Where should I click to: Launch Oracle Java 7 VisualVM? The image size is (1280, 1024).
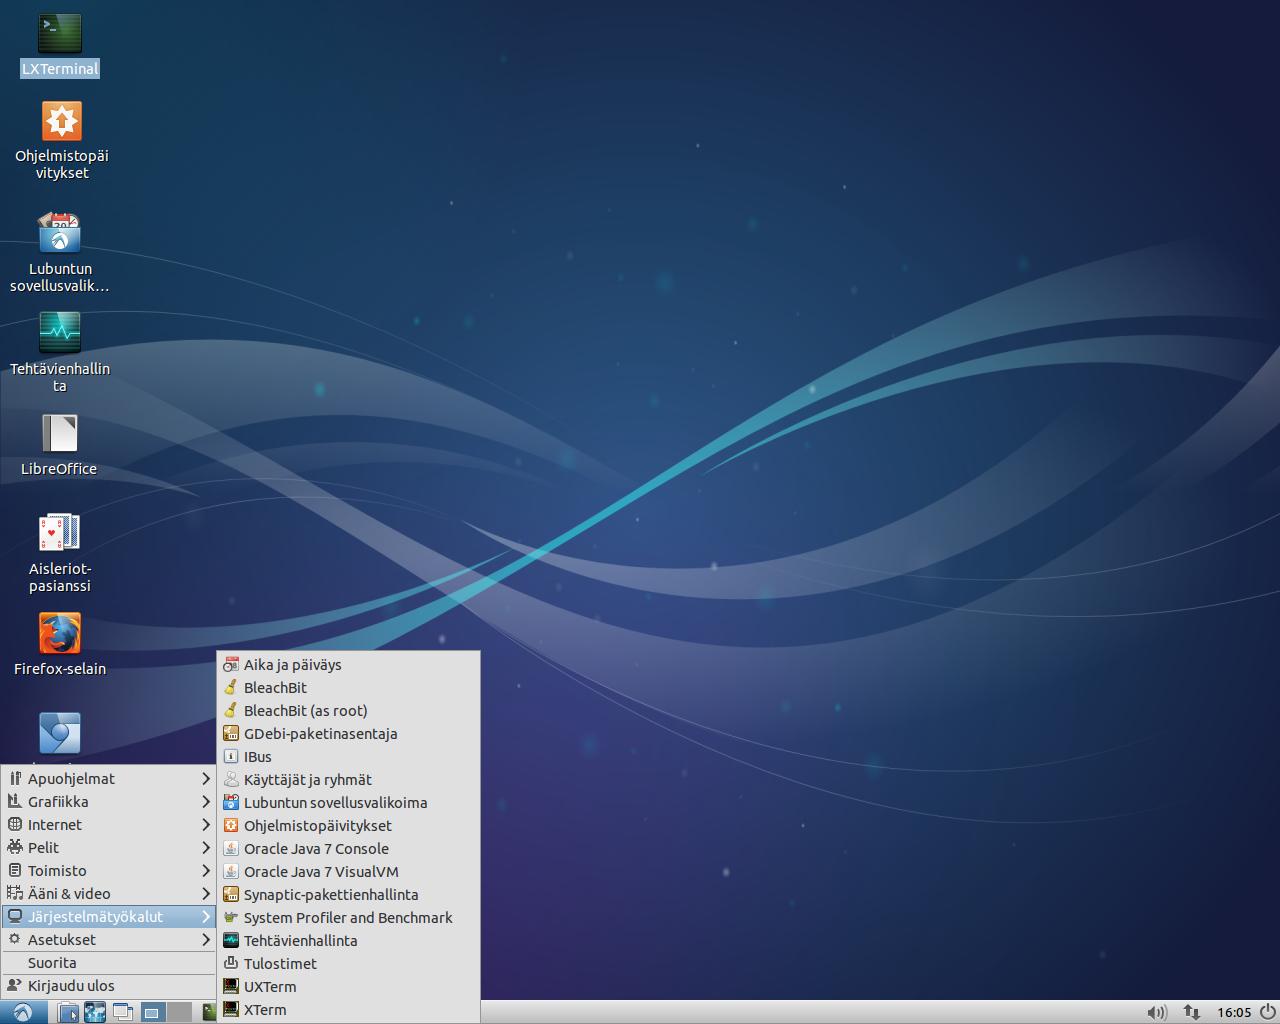click(x=349, y=871)
